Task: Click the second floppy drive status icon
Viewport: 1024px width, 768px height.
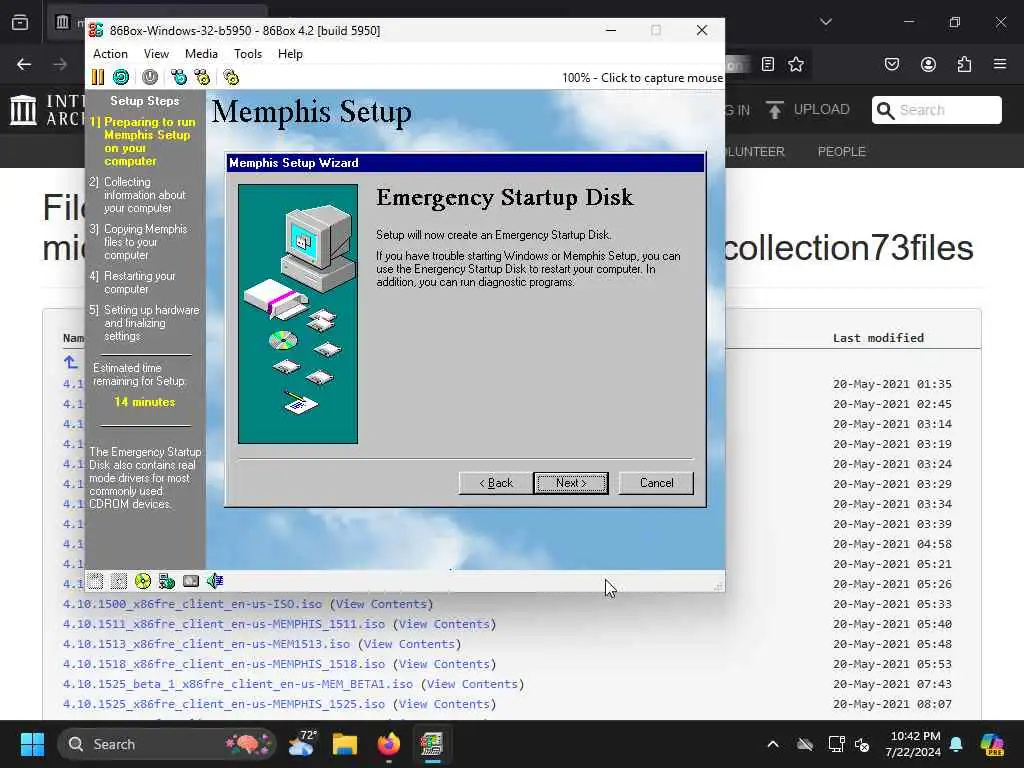Action: [119, 581]
